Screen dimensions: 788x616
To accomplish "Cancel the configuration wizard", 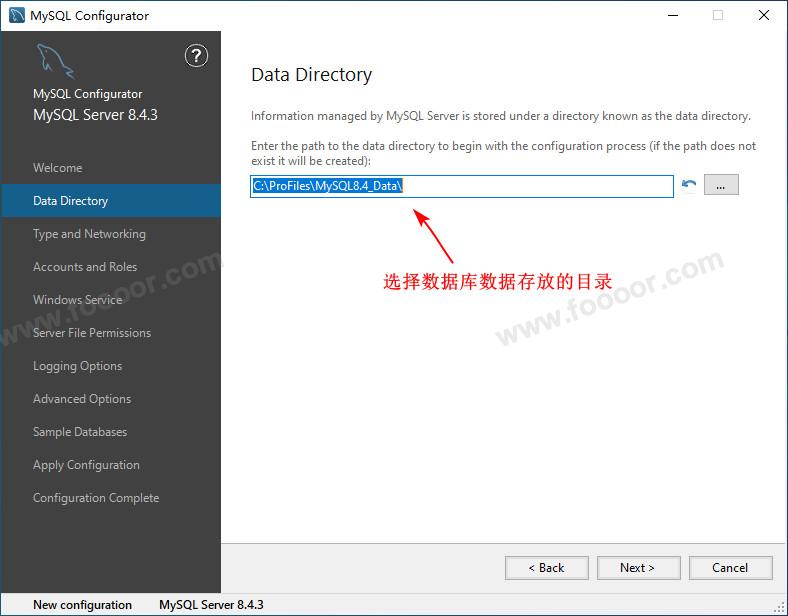I will click(730, 568).
